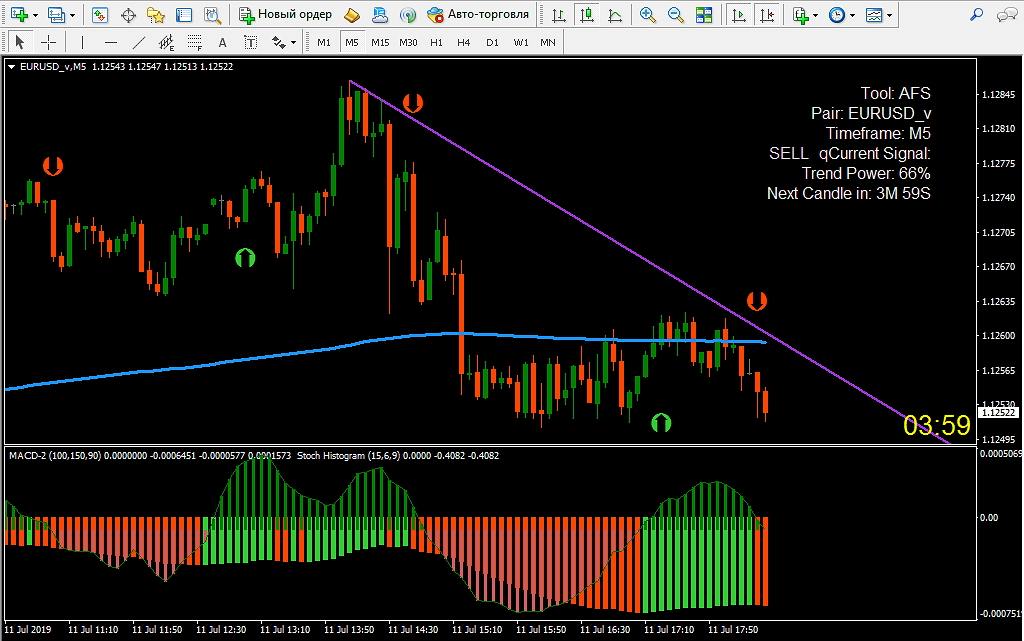Show the Data Window crosshair icon
The image size is (1024, 641).
pos(129,15)
